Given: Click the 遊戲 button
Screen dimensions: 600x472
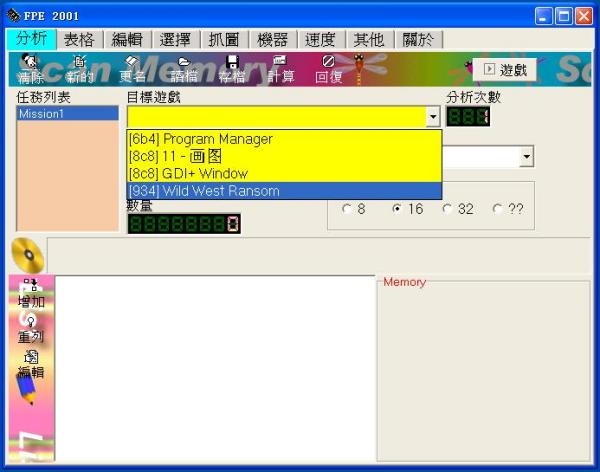Looking at the screenshot, I should [x=504, y=70].
